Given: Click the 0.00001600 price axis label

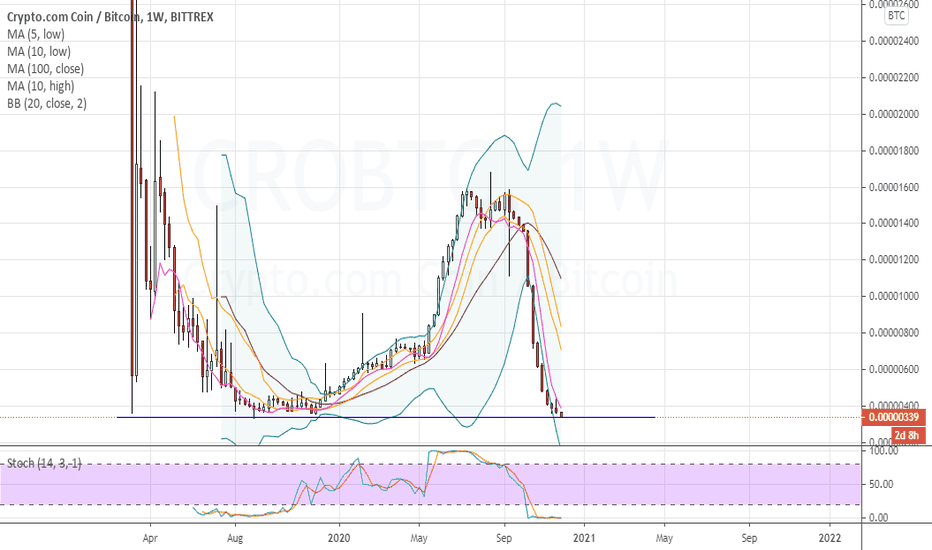Looking at the screenshot, I should point(893,187).
